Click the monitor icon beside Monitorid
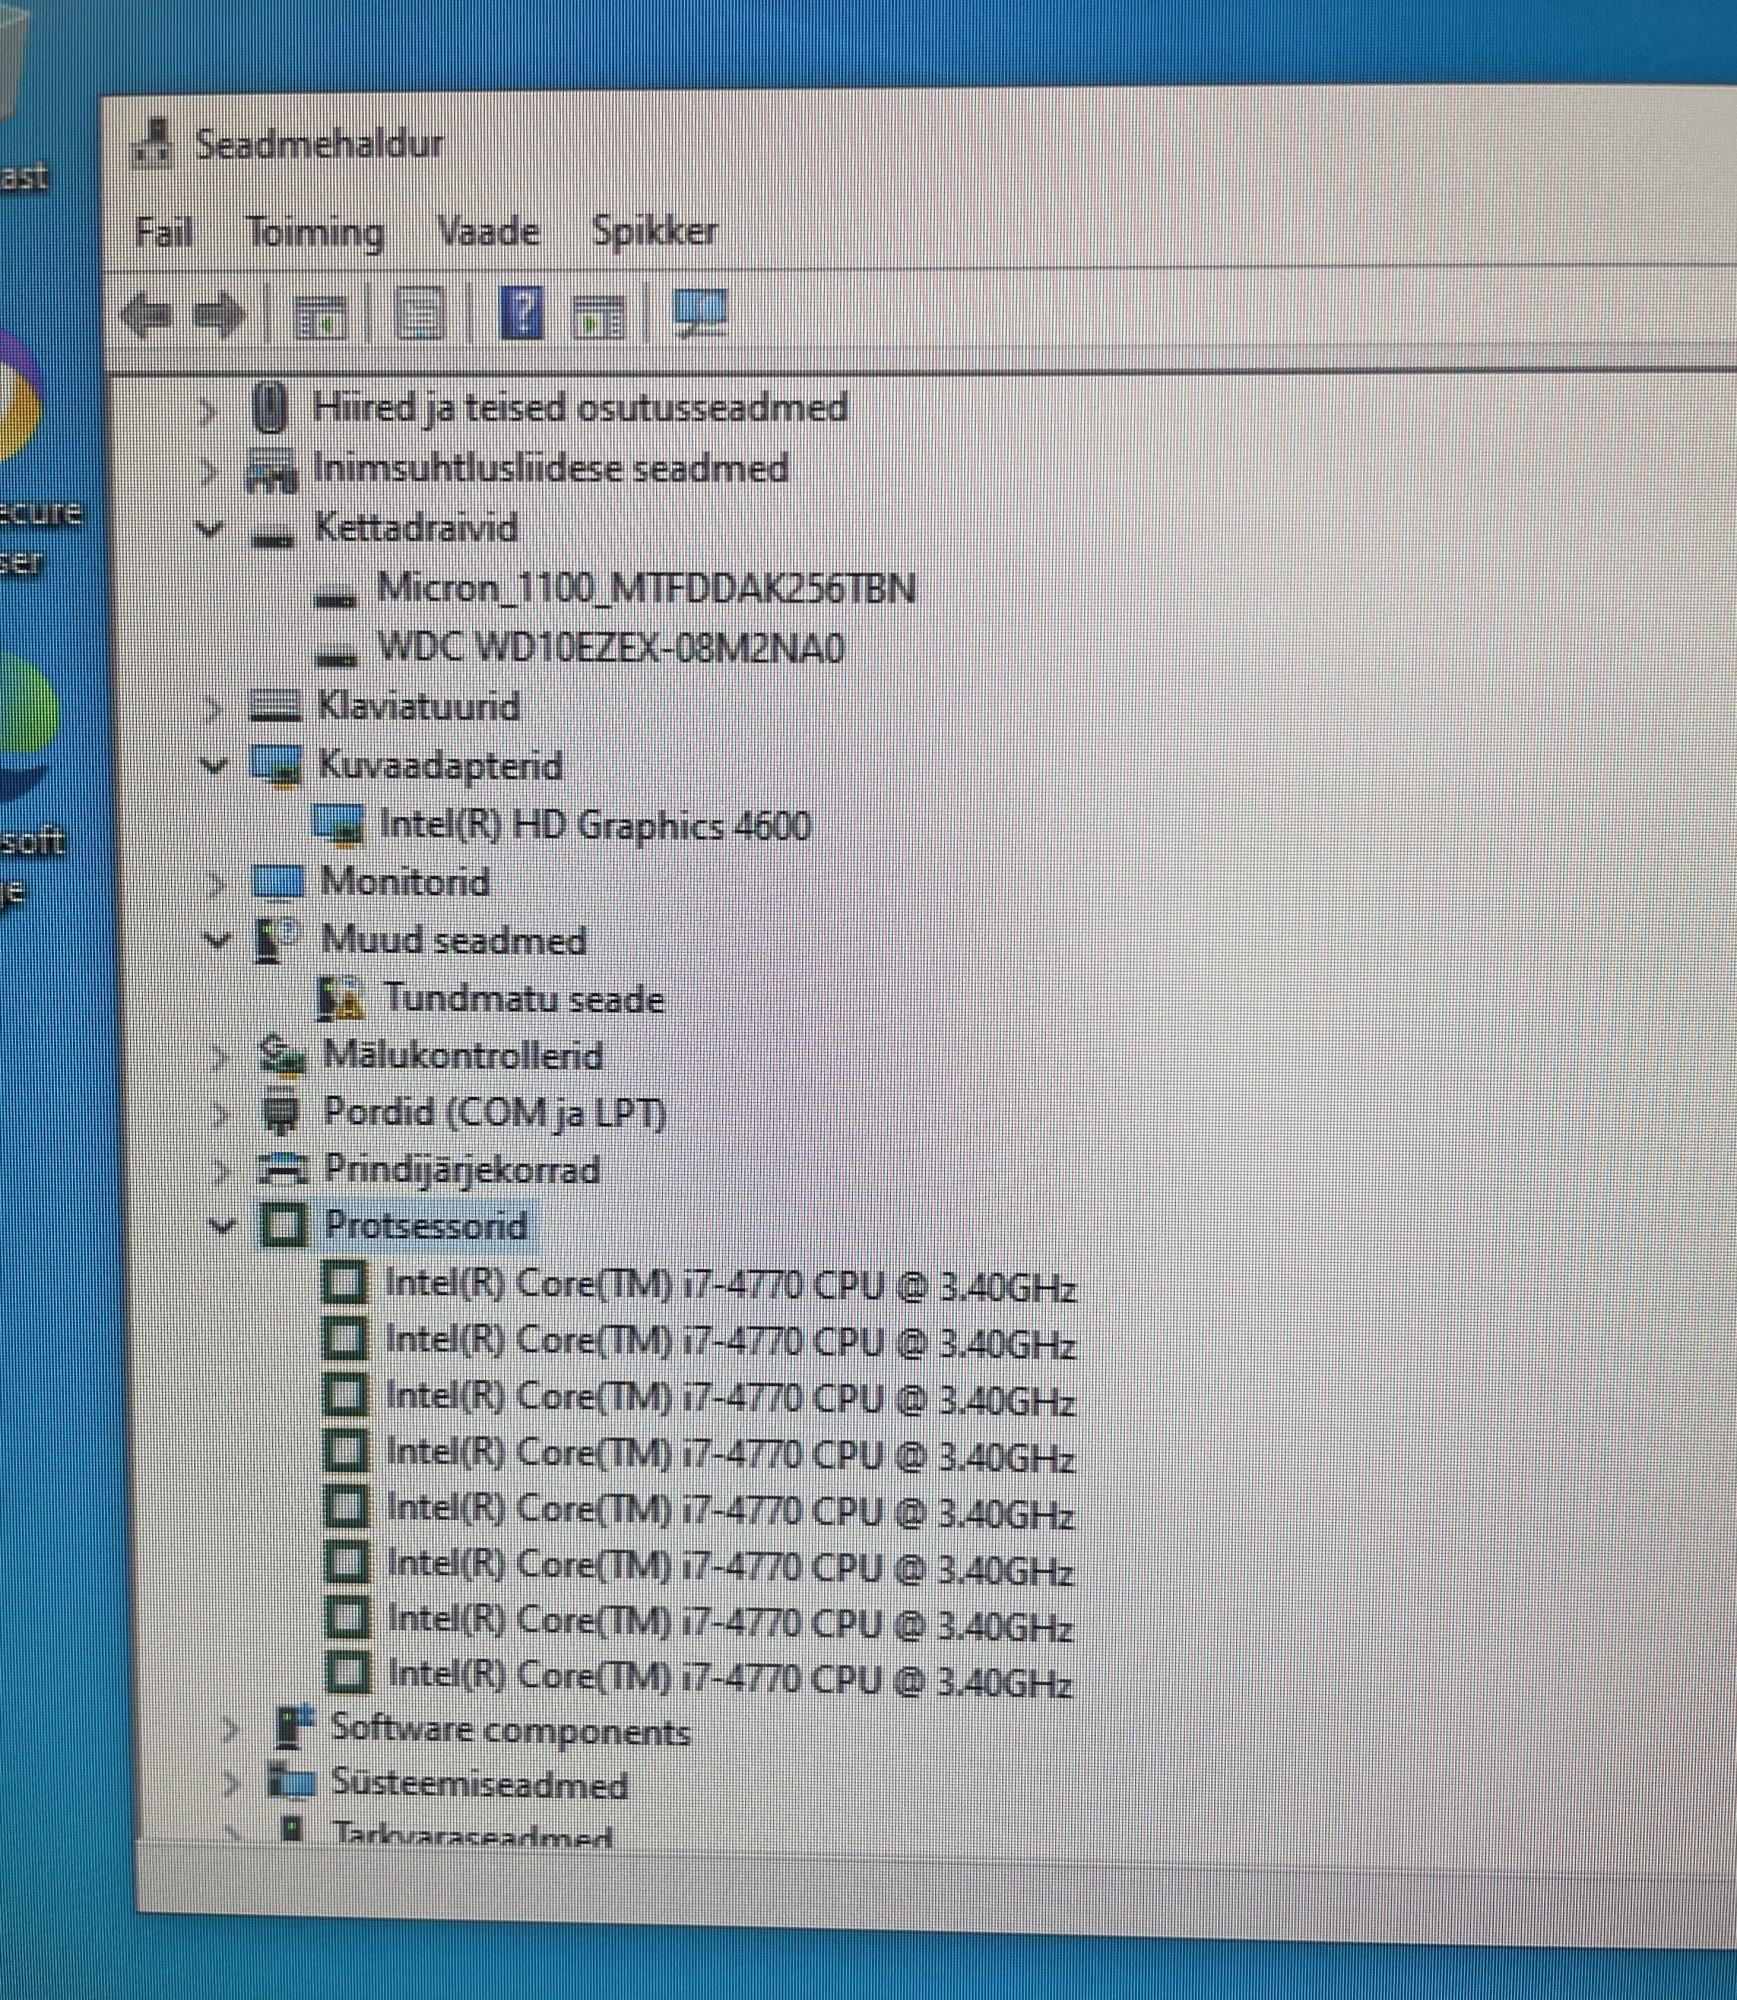This screenshot has height=2000, width=1737. (278, 882)
